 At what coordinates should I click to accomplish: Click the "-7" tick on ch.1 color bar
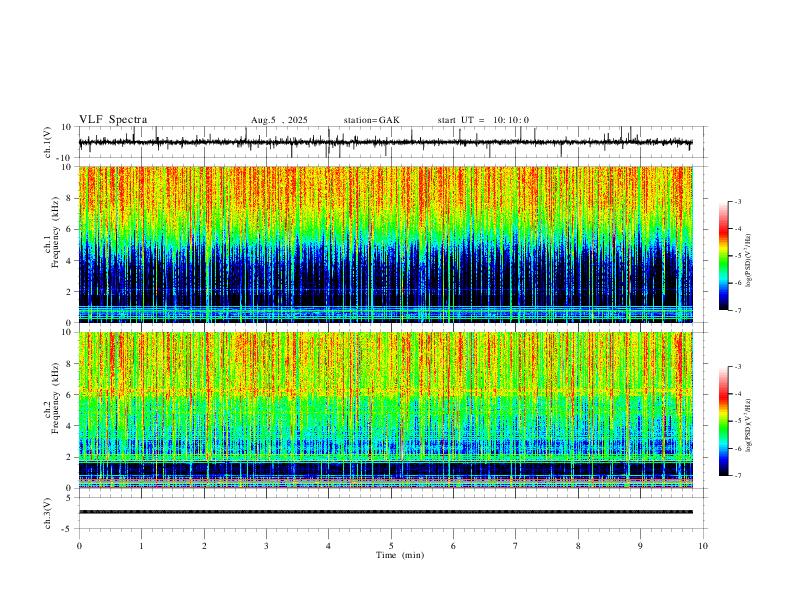(737, 311)
